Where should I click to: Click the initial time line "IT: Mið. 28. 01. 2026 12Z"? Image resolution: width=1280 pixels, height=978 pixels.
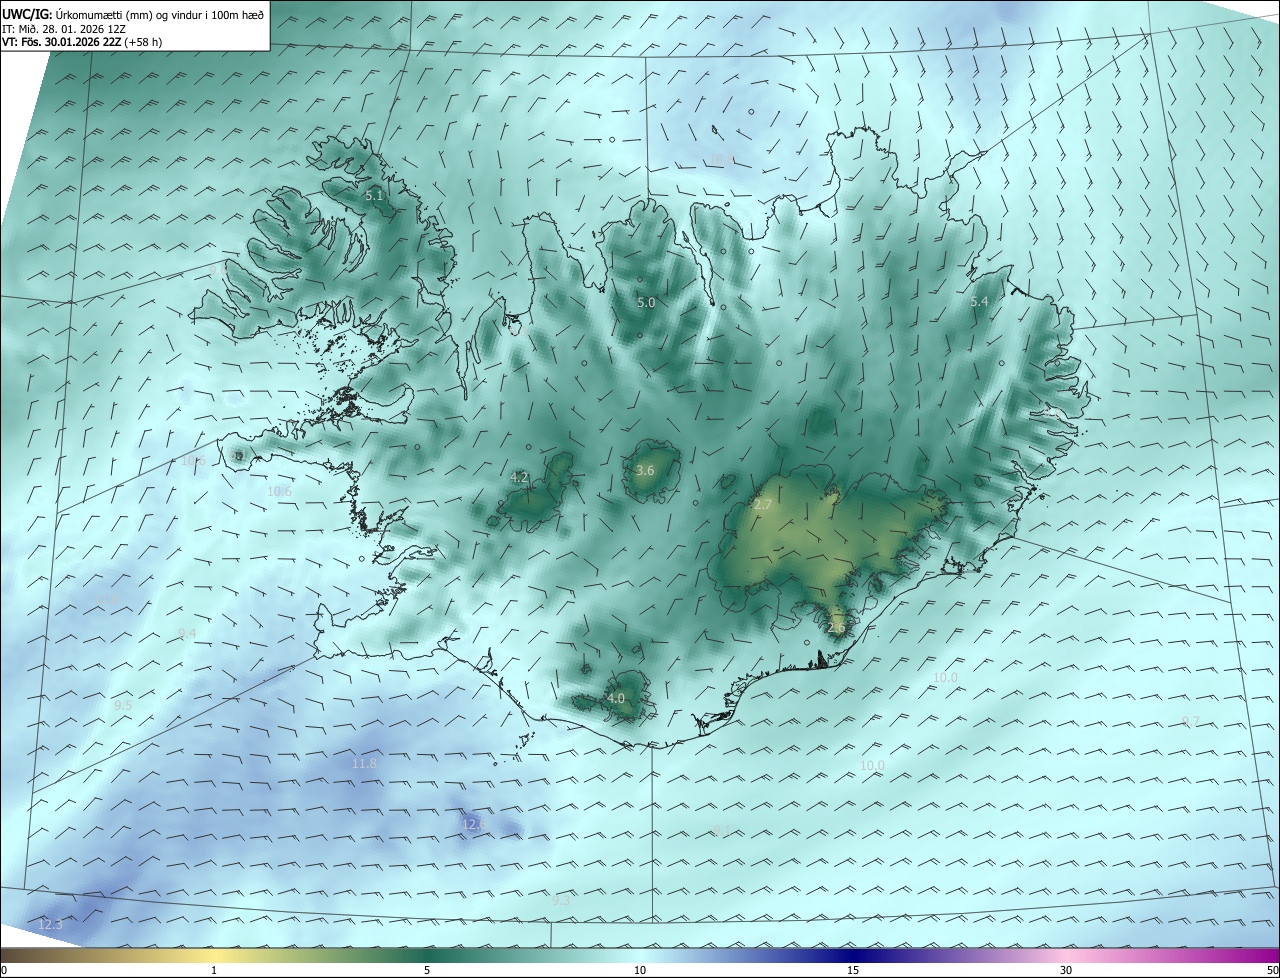click(x=63, y=29)
